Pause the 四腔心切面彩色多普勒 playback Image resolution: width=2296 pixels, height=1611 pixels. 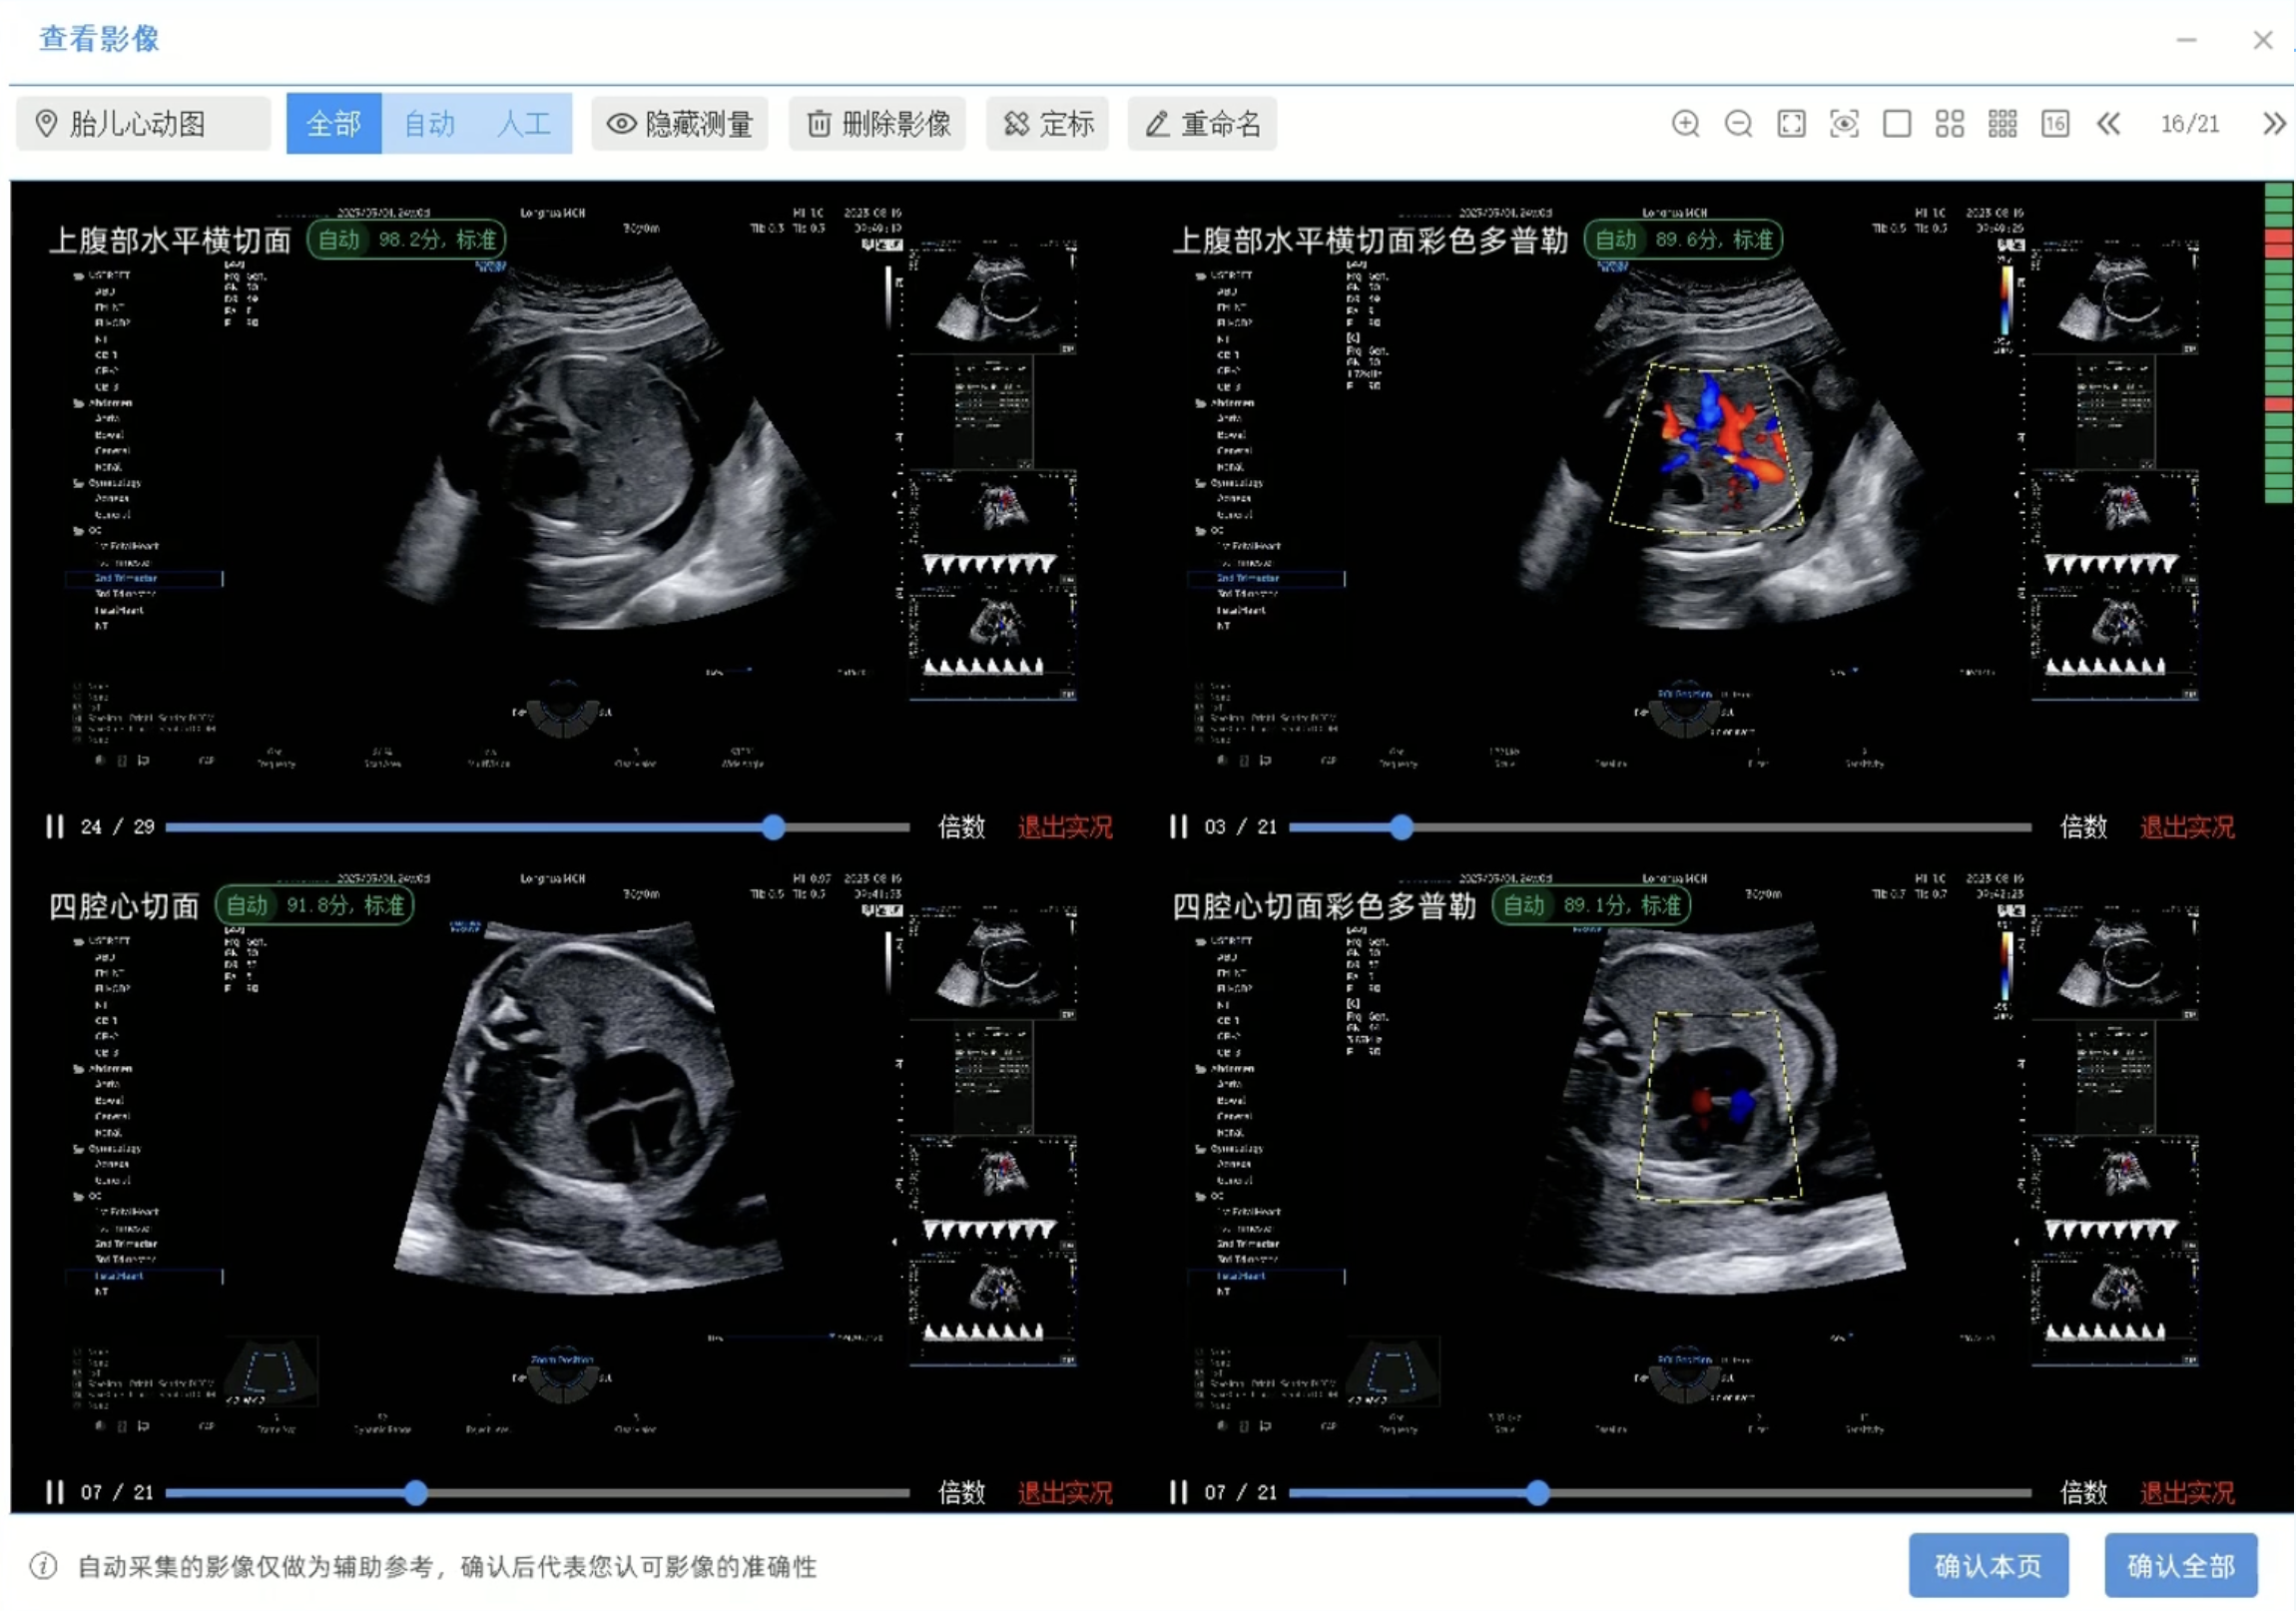[1178, 1493]
